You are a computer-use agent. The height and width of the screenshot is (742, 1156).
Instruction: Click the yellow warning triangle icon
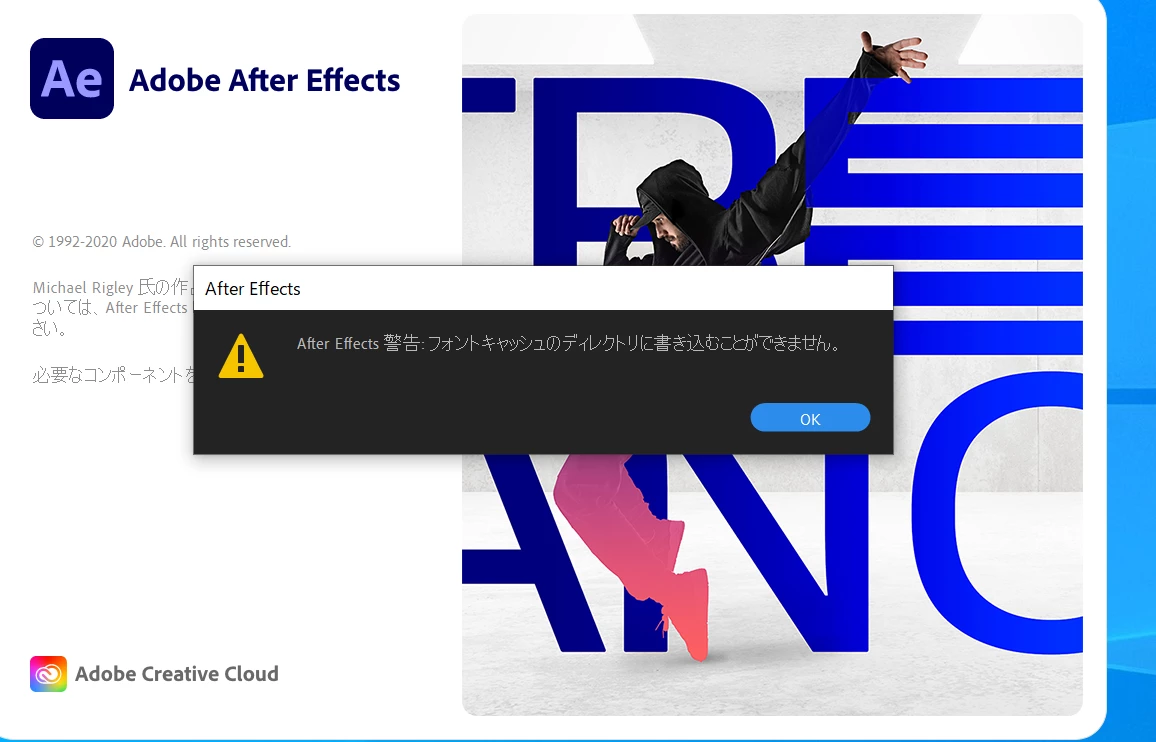point(241,356)
